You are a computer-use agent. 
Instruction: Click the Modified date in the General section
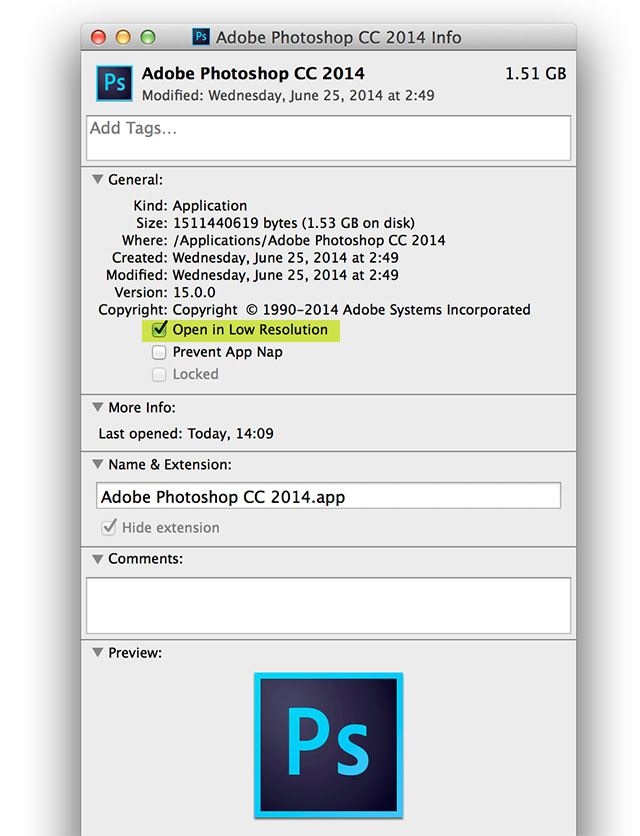285,275
